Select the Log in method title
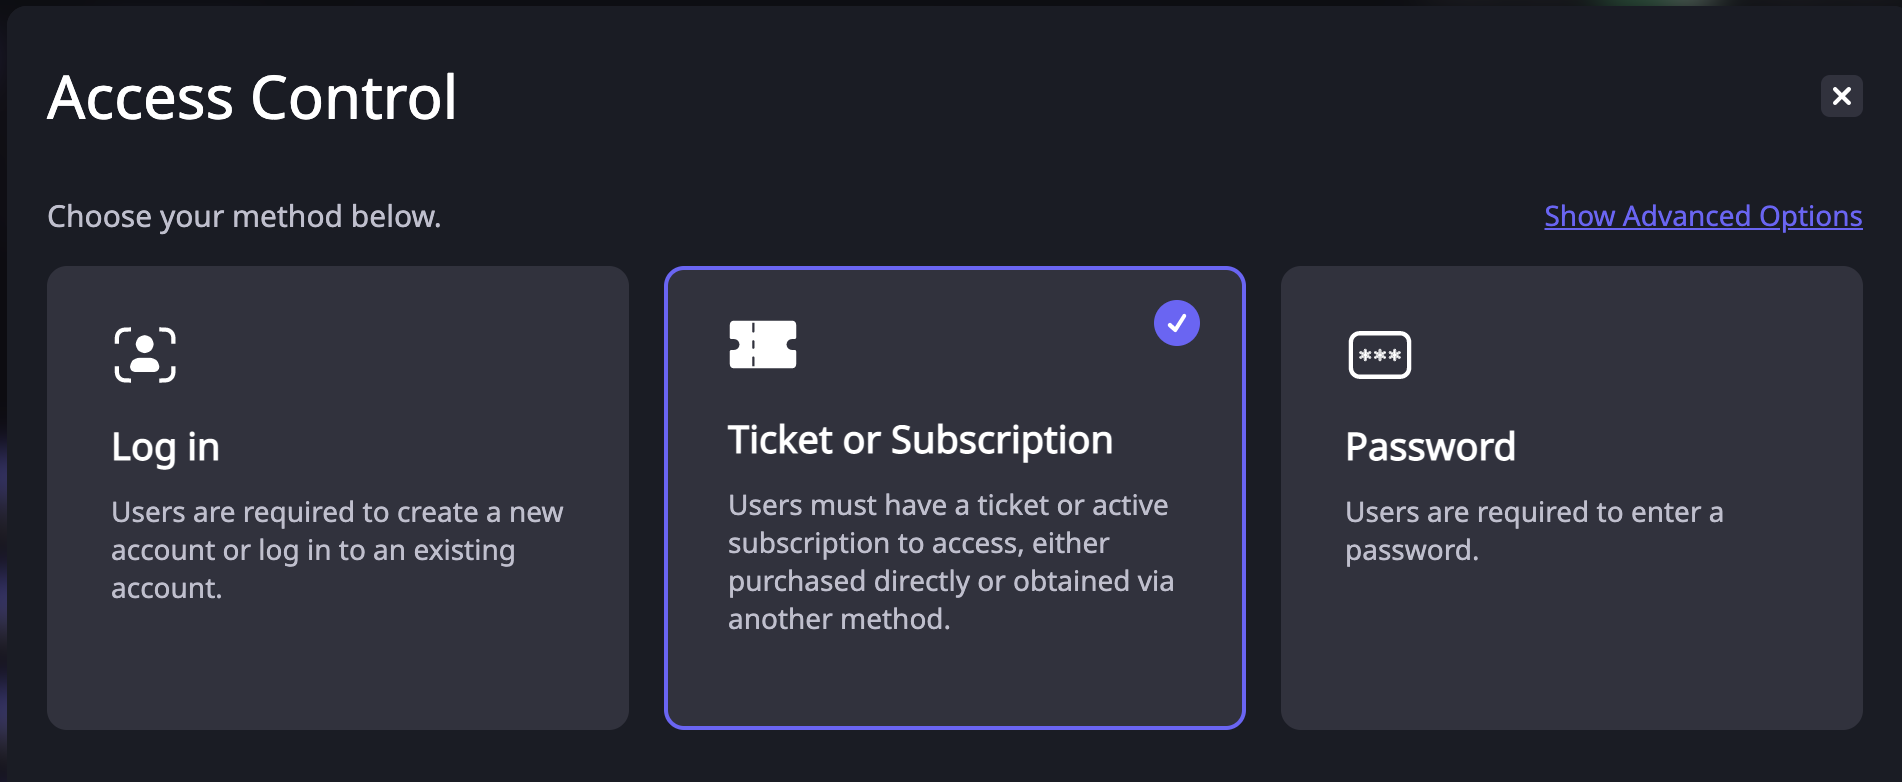 pyautogui.click(x=165, y=447)
